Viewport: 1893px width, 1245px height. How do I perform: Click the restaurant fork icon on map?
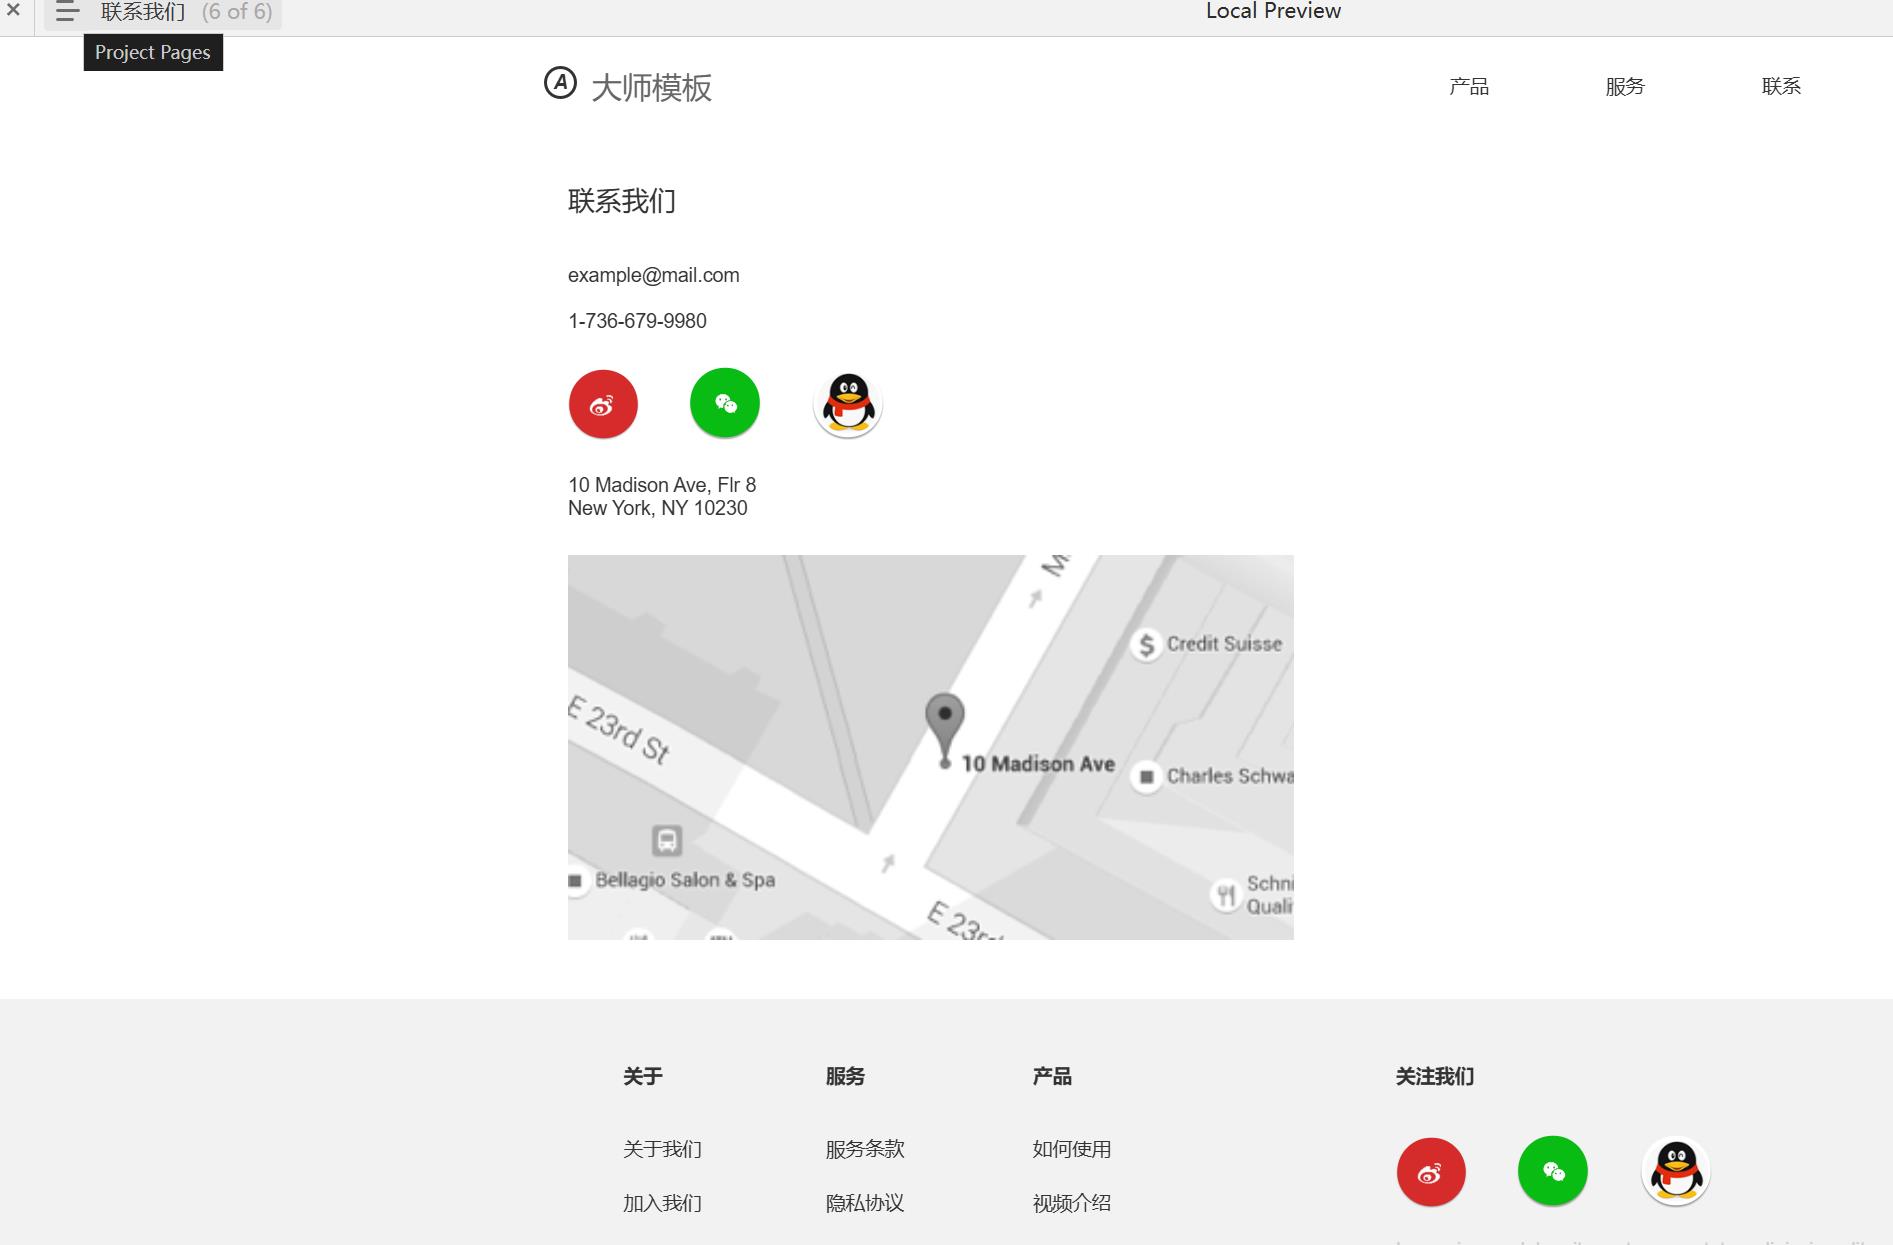[x=1226, y=895]
